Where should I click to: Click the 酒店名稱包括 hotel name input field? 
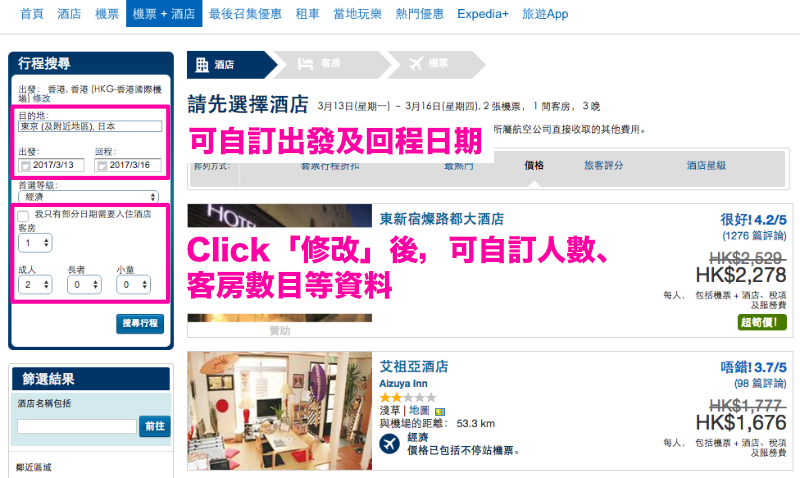click(x=77, y=426)
